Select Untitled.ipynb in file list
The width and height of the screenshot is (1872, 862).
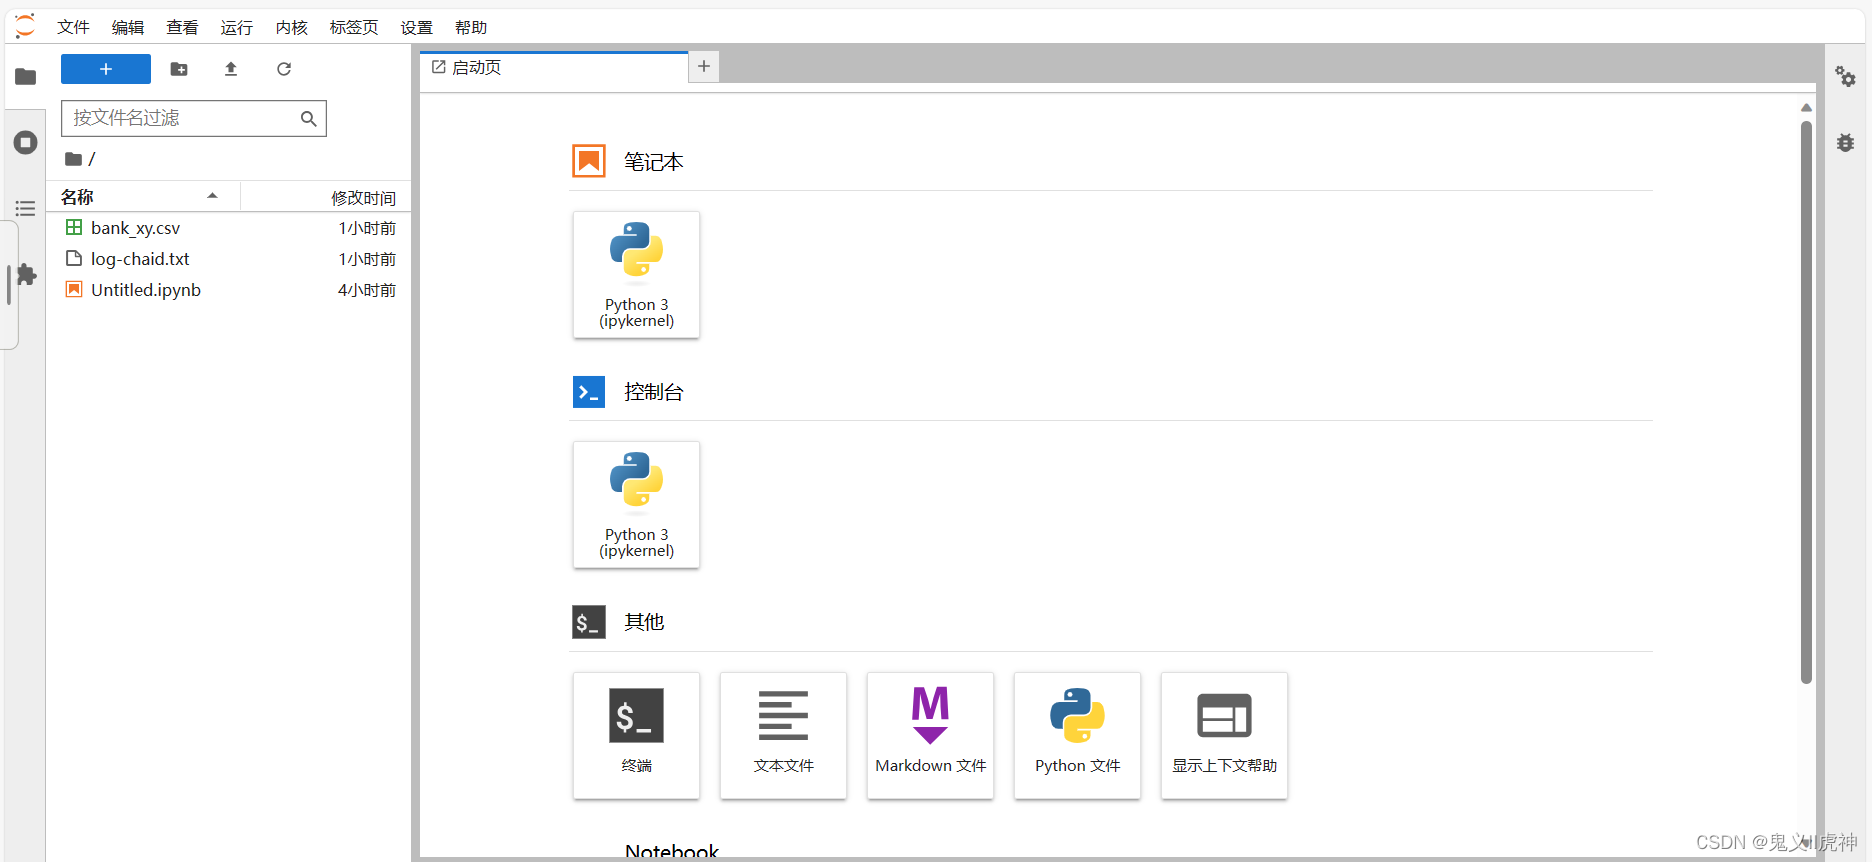coord(229,290)
